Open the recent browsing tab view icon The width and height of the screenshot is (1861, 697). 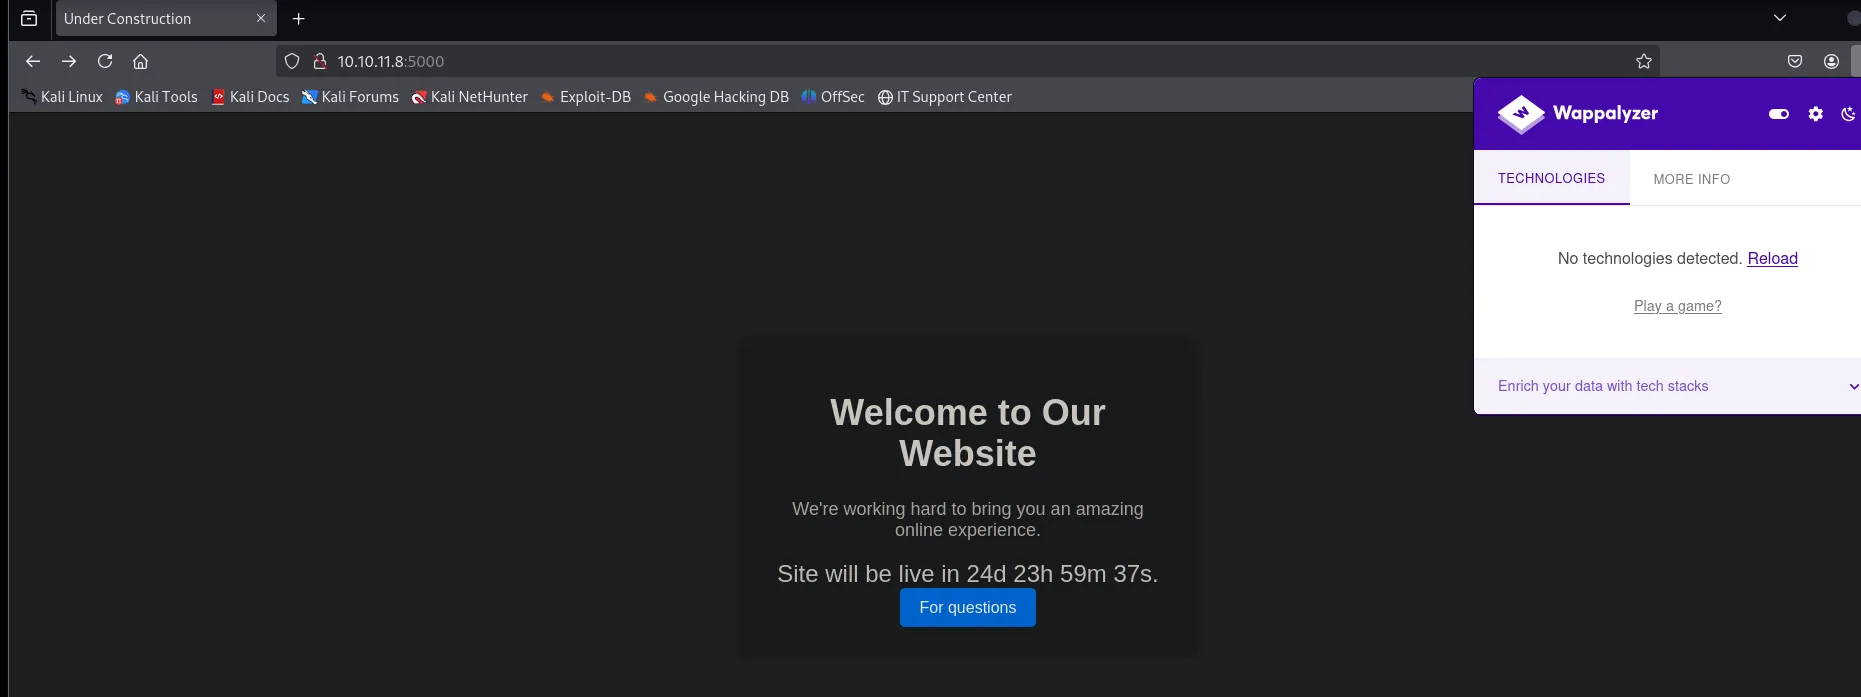click(29, 18)
